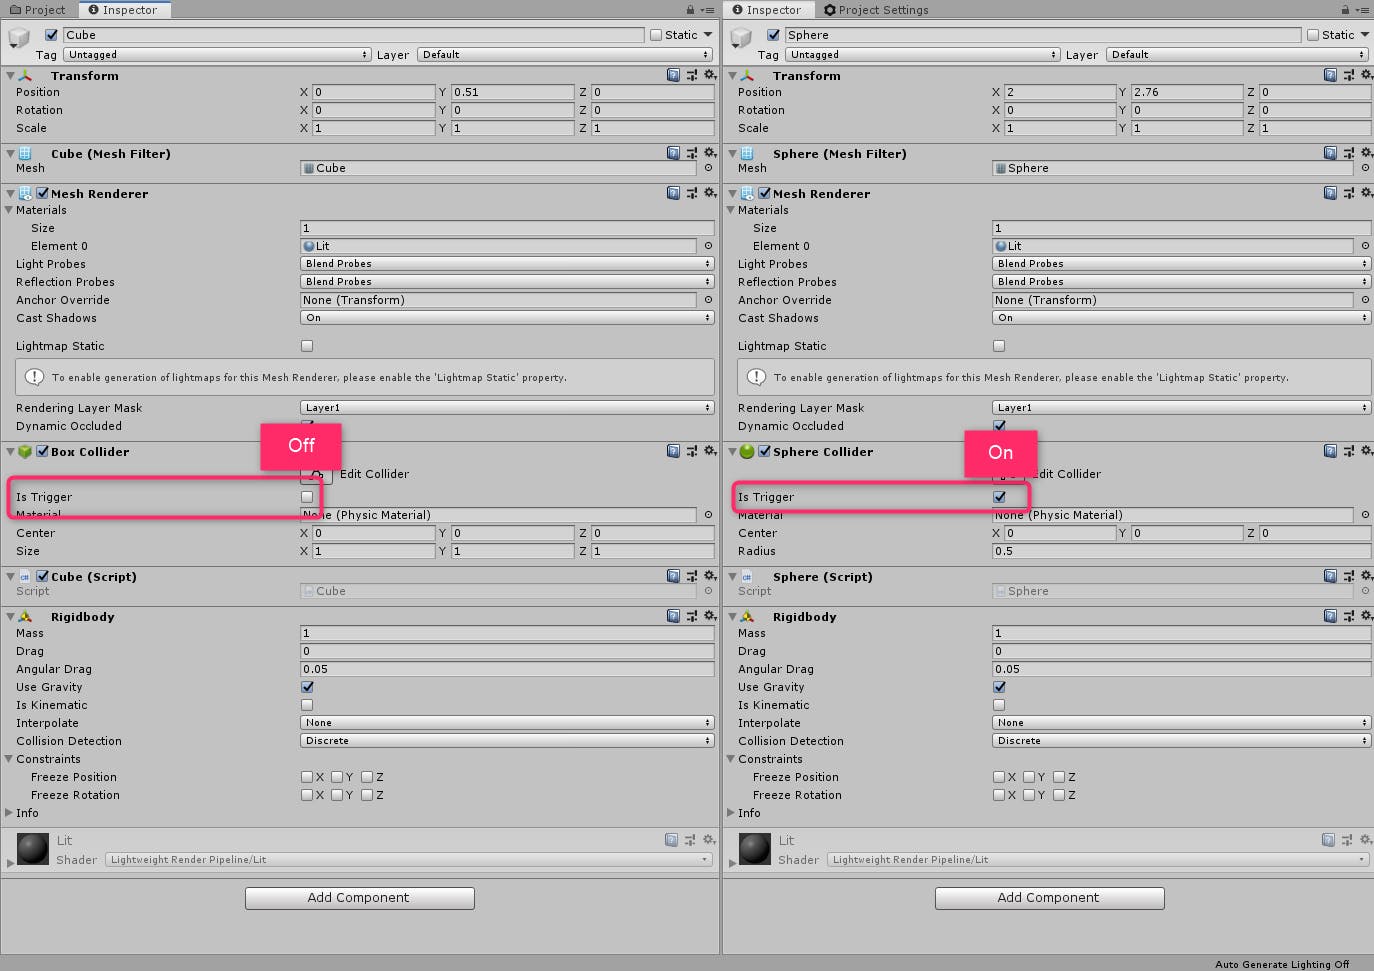The height and width of the screenshot is (971, 1374).
Task: Open the Sphere Transform gear settings menu
Action: tap(1367, 75)
